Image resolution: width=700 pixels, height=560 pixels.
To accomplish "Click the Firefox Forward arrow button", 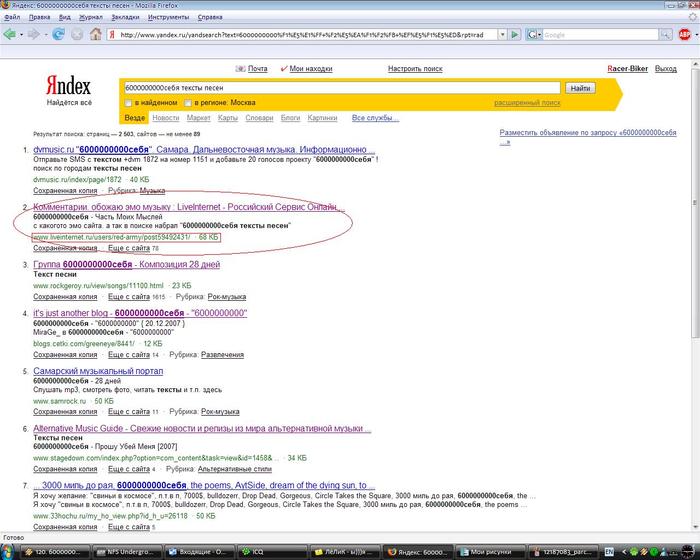I will pyautogui.click(x=33, y=34).
